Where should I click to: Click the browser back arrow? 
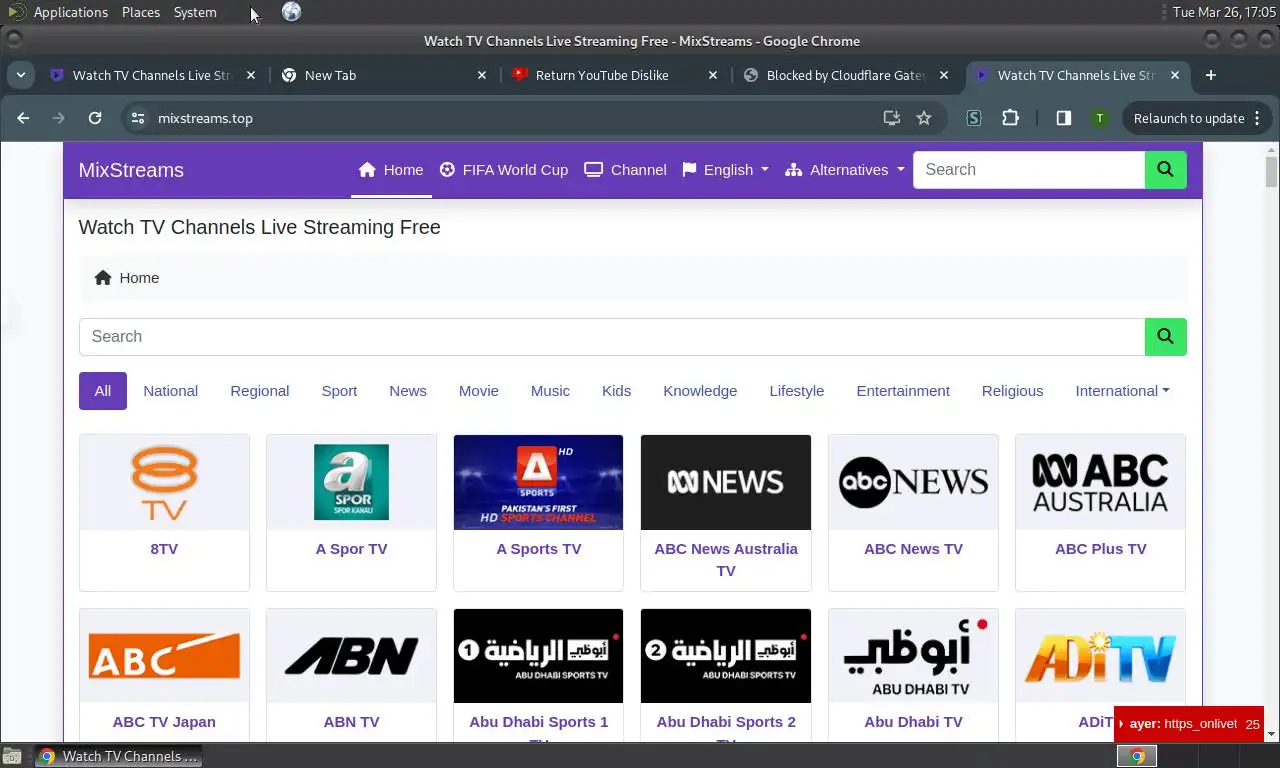pos(23,118)
